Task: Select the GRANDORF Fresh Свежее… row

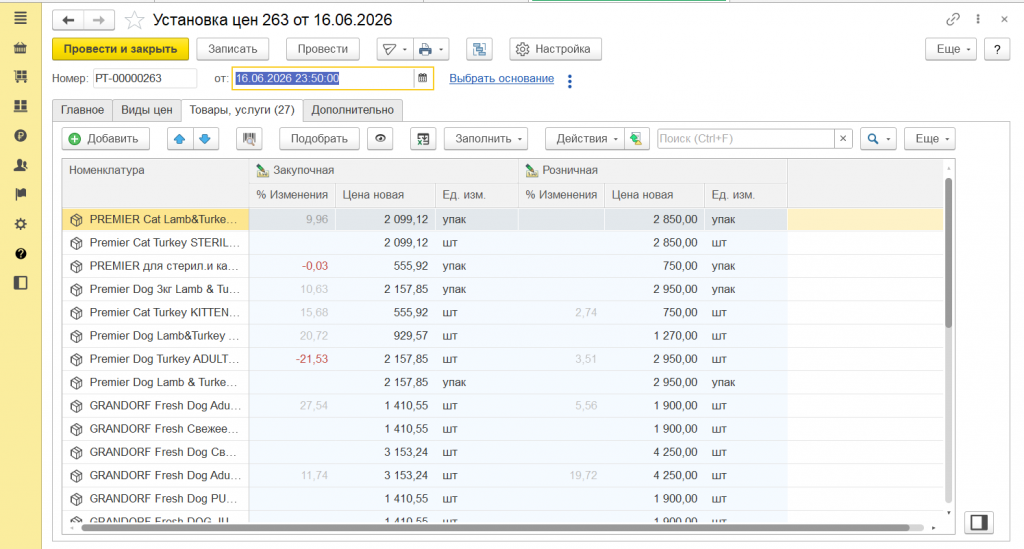Action: 503,429
